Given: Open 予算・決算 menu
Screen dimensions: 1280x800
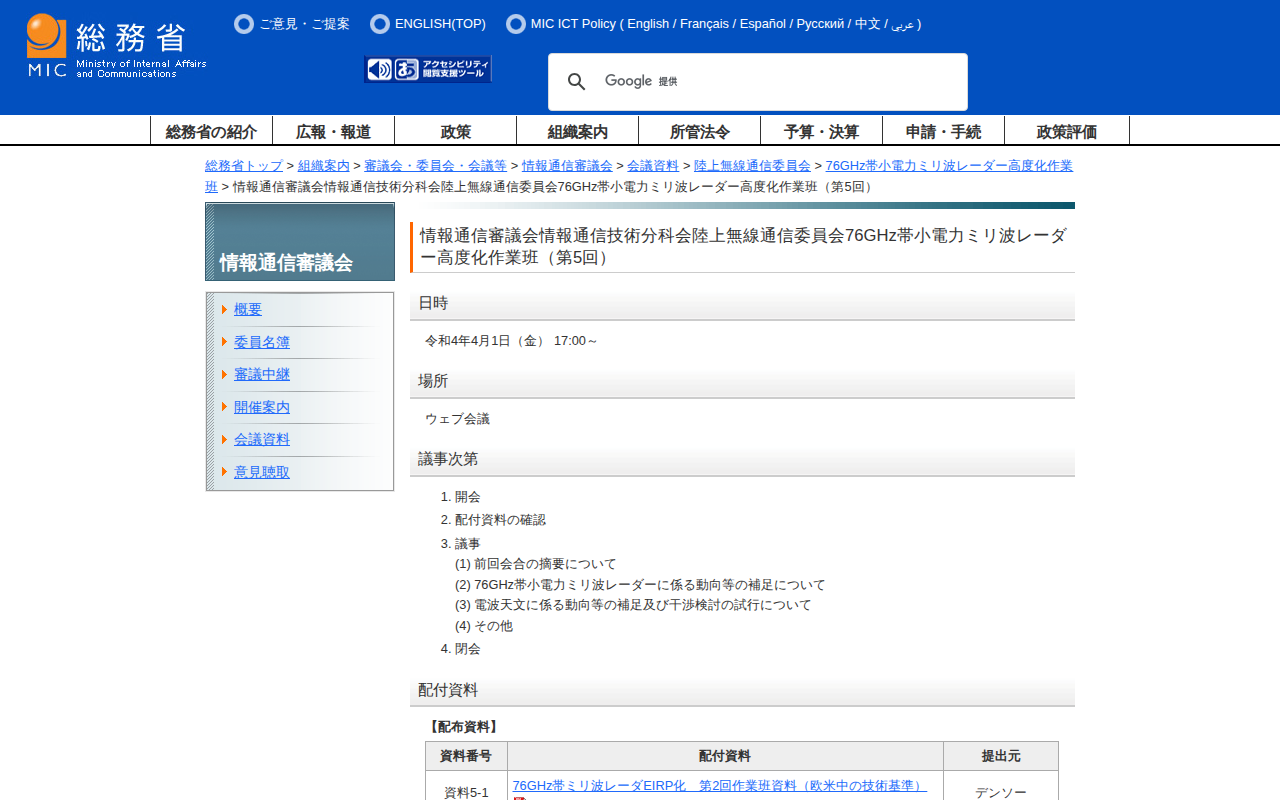Looking at the screenshot, I should click(x=821, y=131).
